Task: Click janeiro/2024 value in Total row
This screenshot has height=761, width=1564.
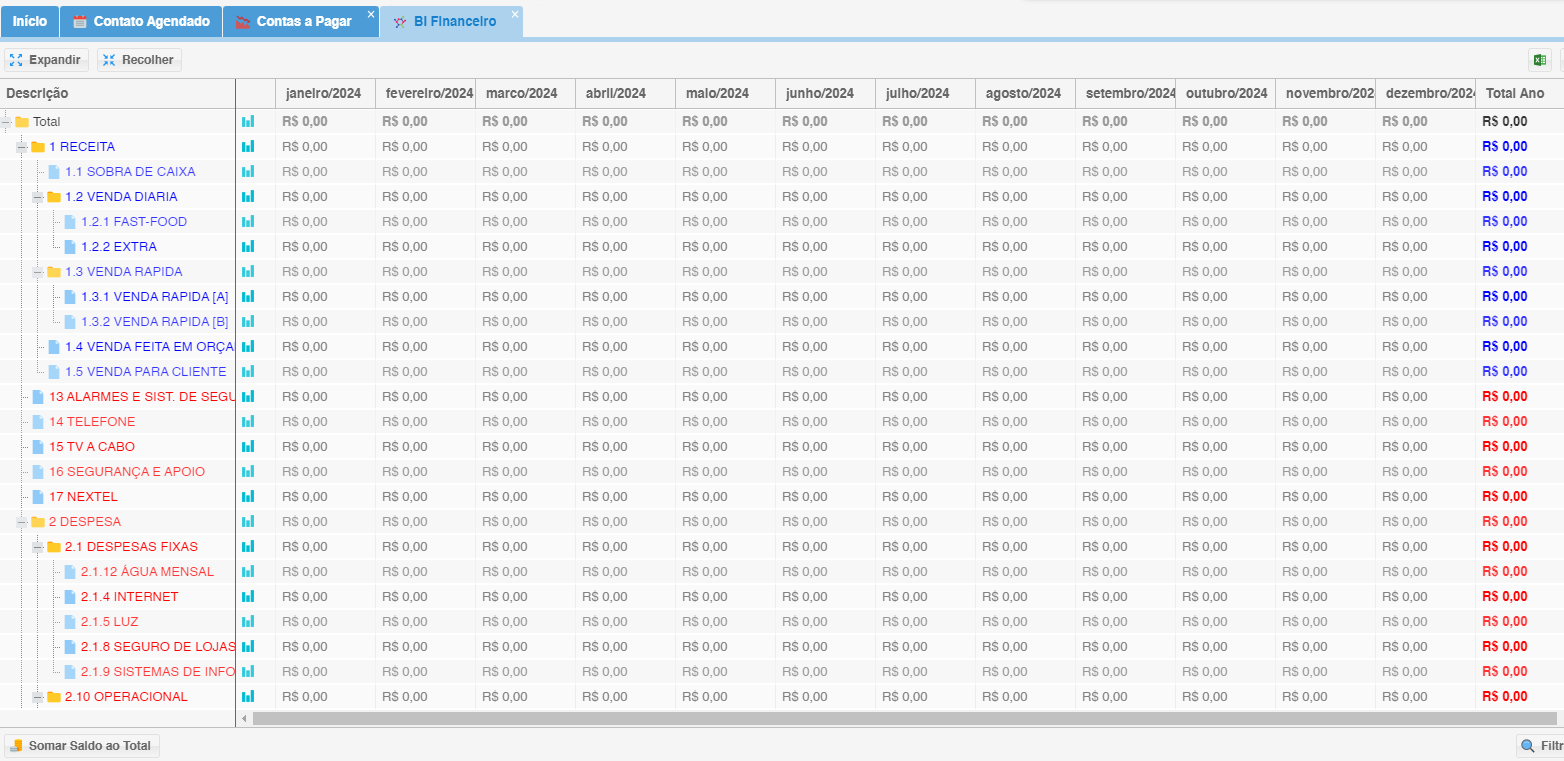Action: click(305, 121)
